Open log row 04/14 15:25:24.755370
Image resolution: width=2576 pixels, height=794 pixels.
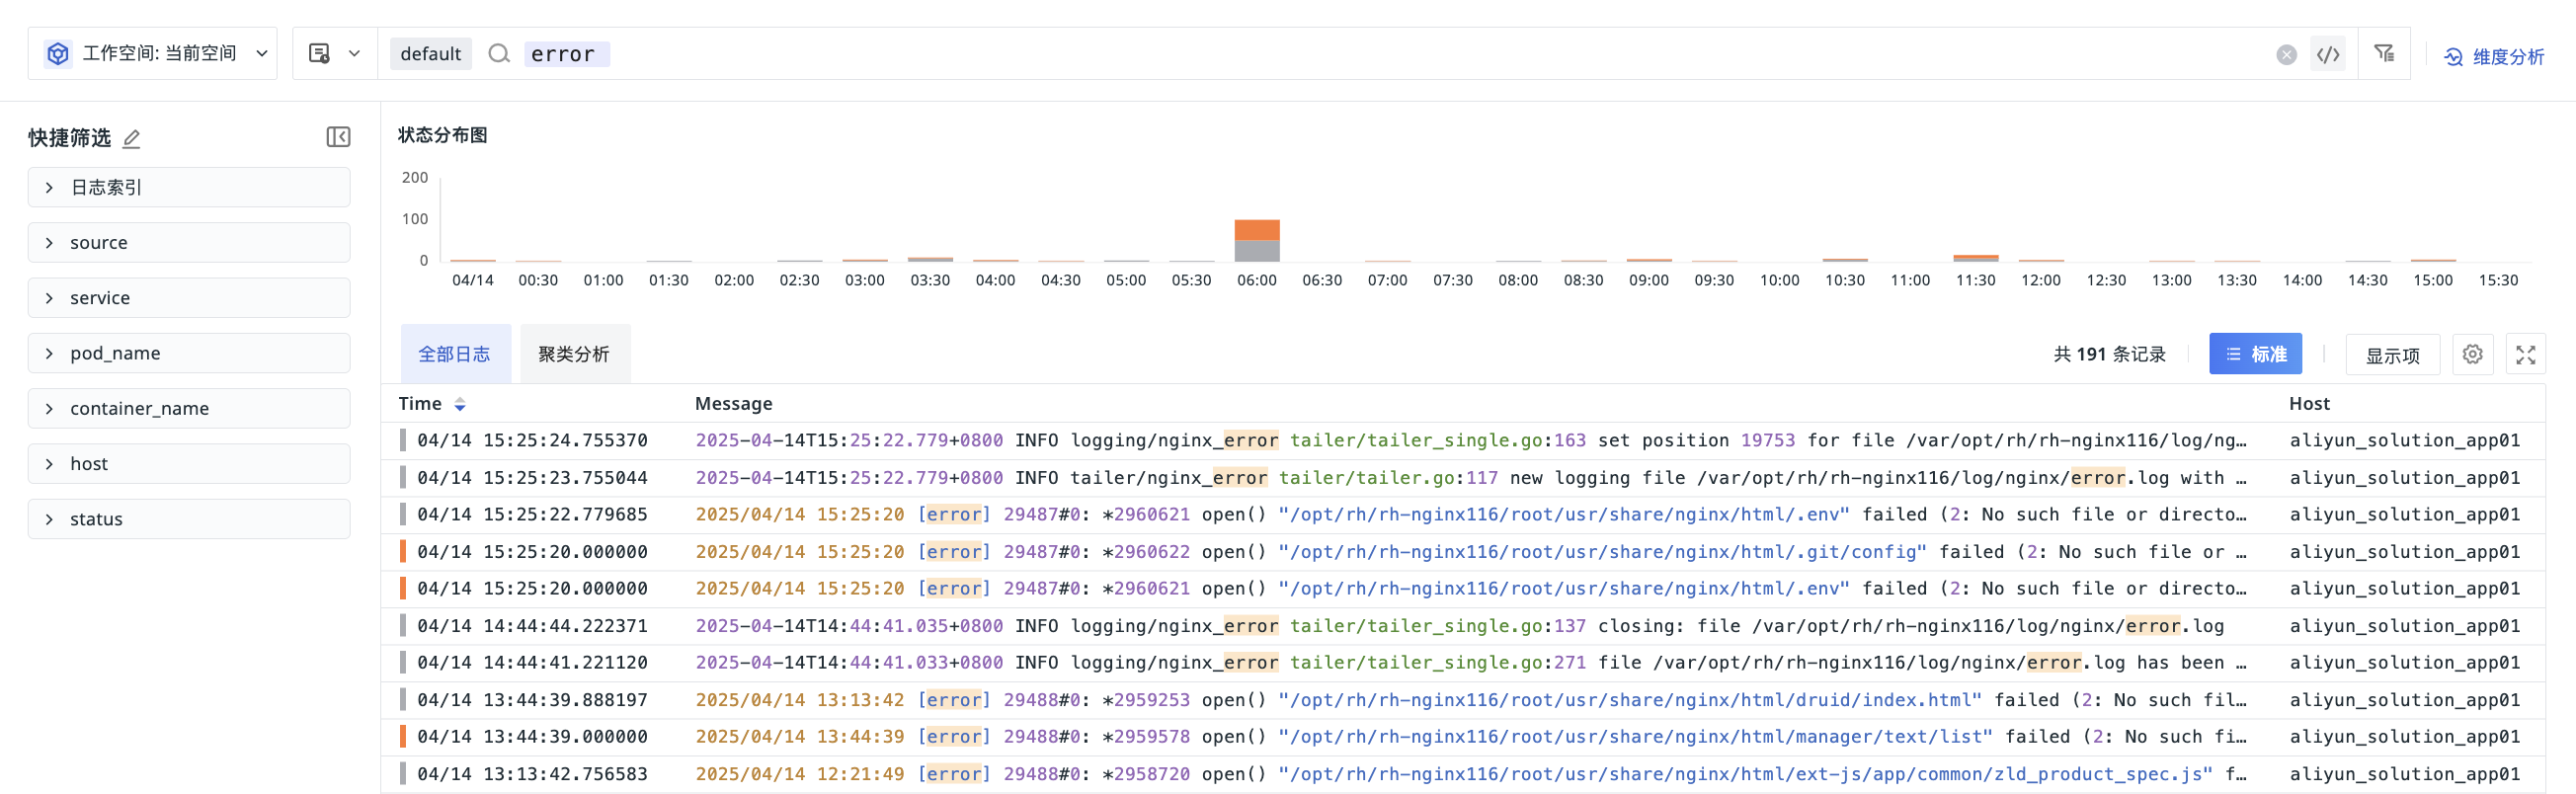(1463, 440)
